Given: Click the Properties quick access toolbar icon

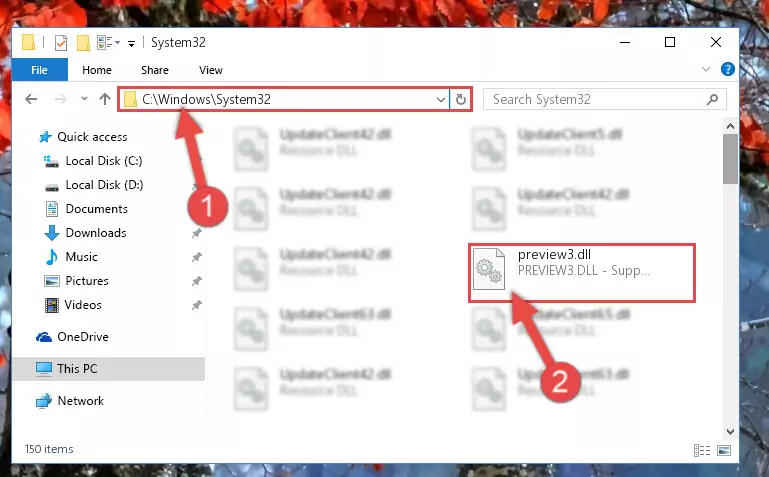Looking at the screenshot, I should pyautogui.click(x=61, y=43).
